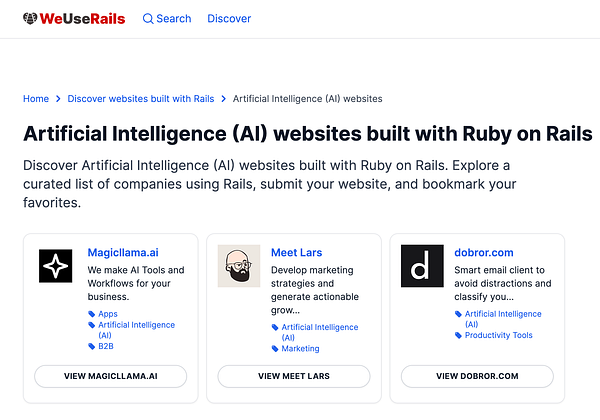Select the Productivity Tools tag link
Screen dimensions: 600x420
(x=499, y=335)
